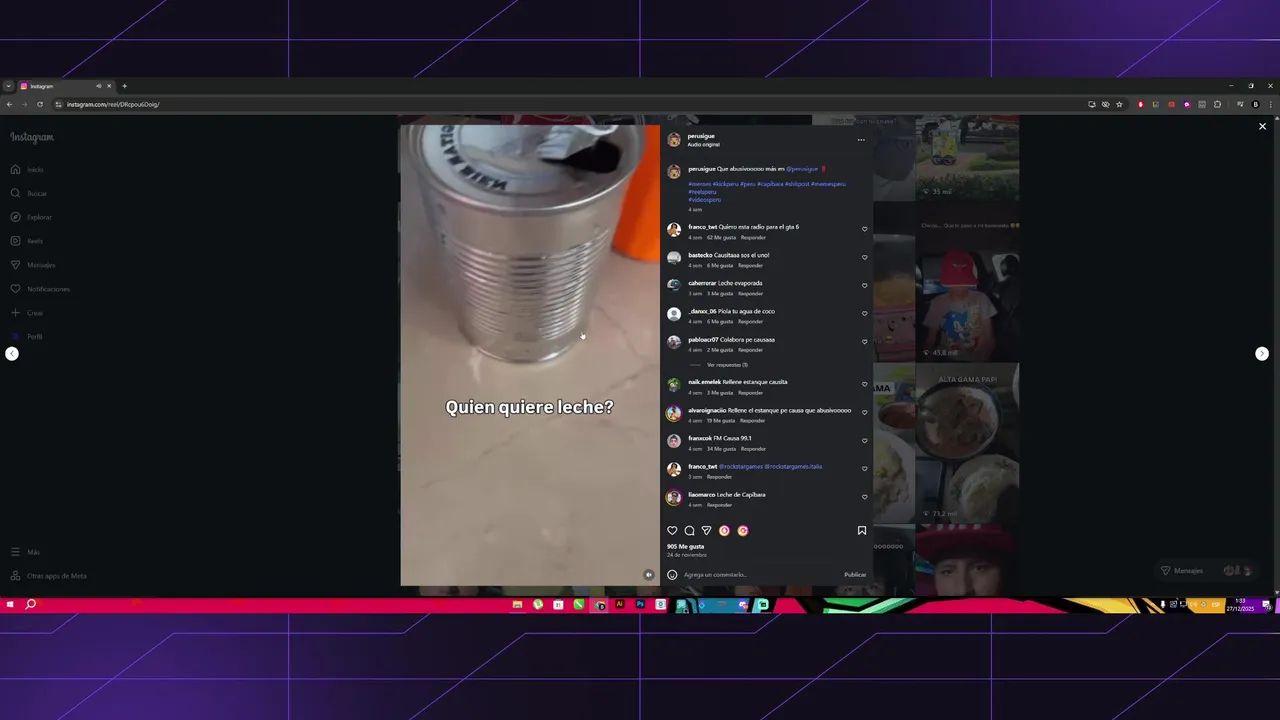Open the browser three-dot menu
The width and height of the screenshot is (1280, 720).
pyautogui.click(x=1271, y=104)
